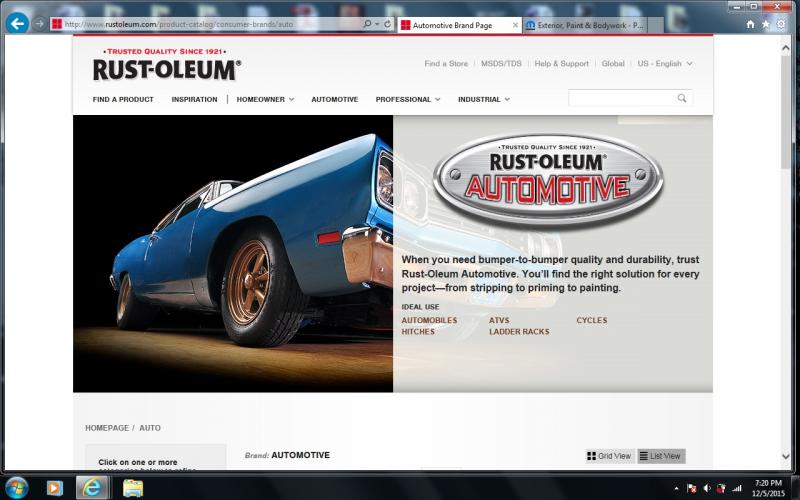Open the blank new tab button
The height and width of the screenshot is (500, 800).
pyautogui.click(x=656, y=25)
